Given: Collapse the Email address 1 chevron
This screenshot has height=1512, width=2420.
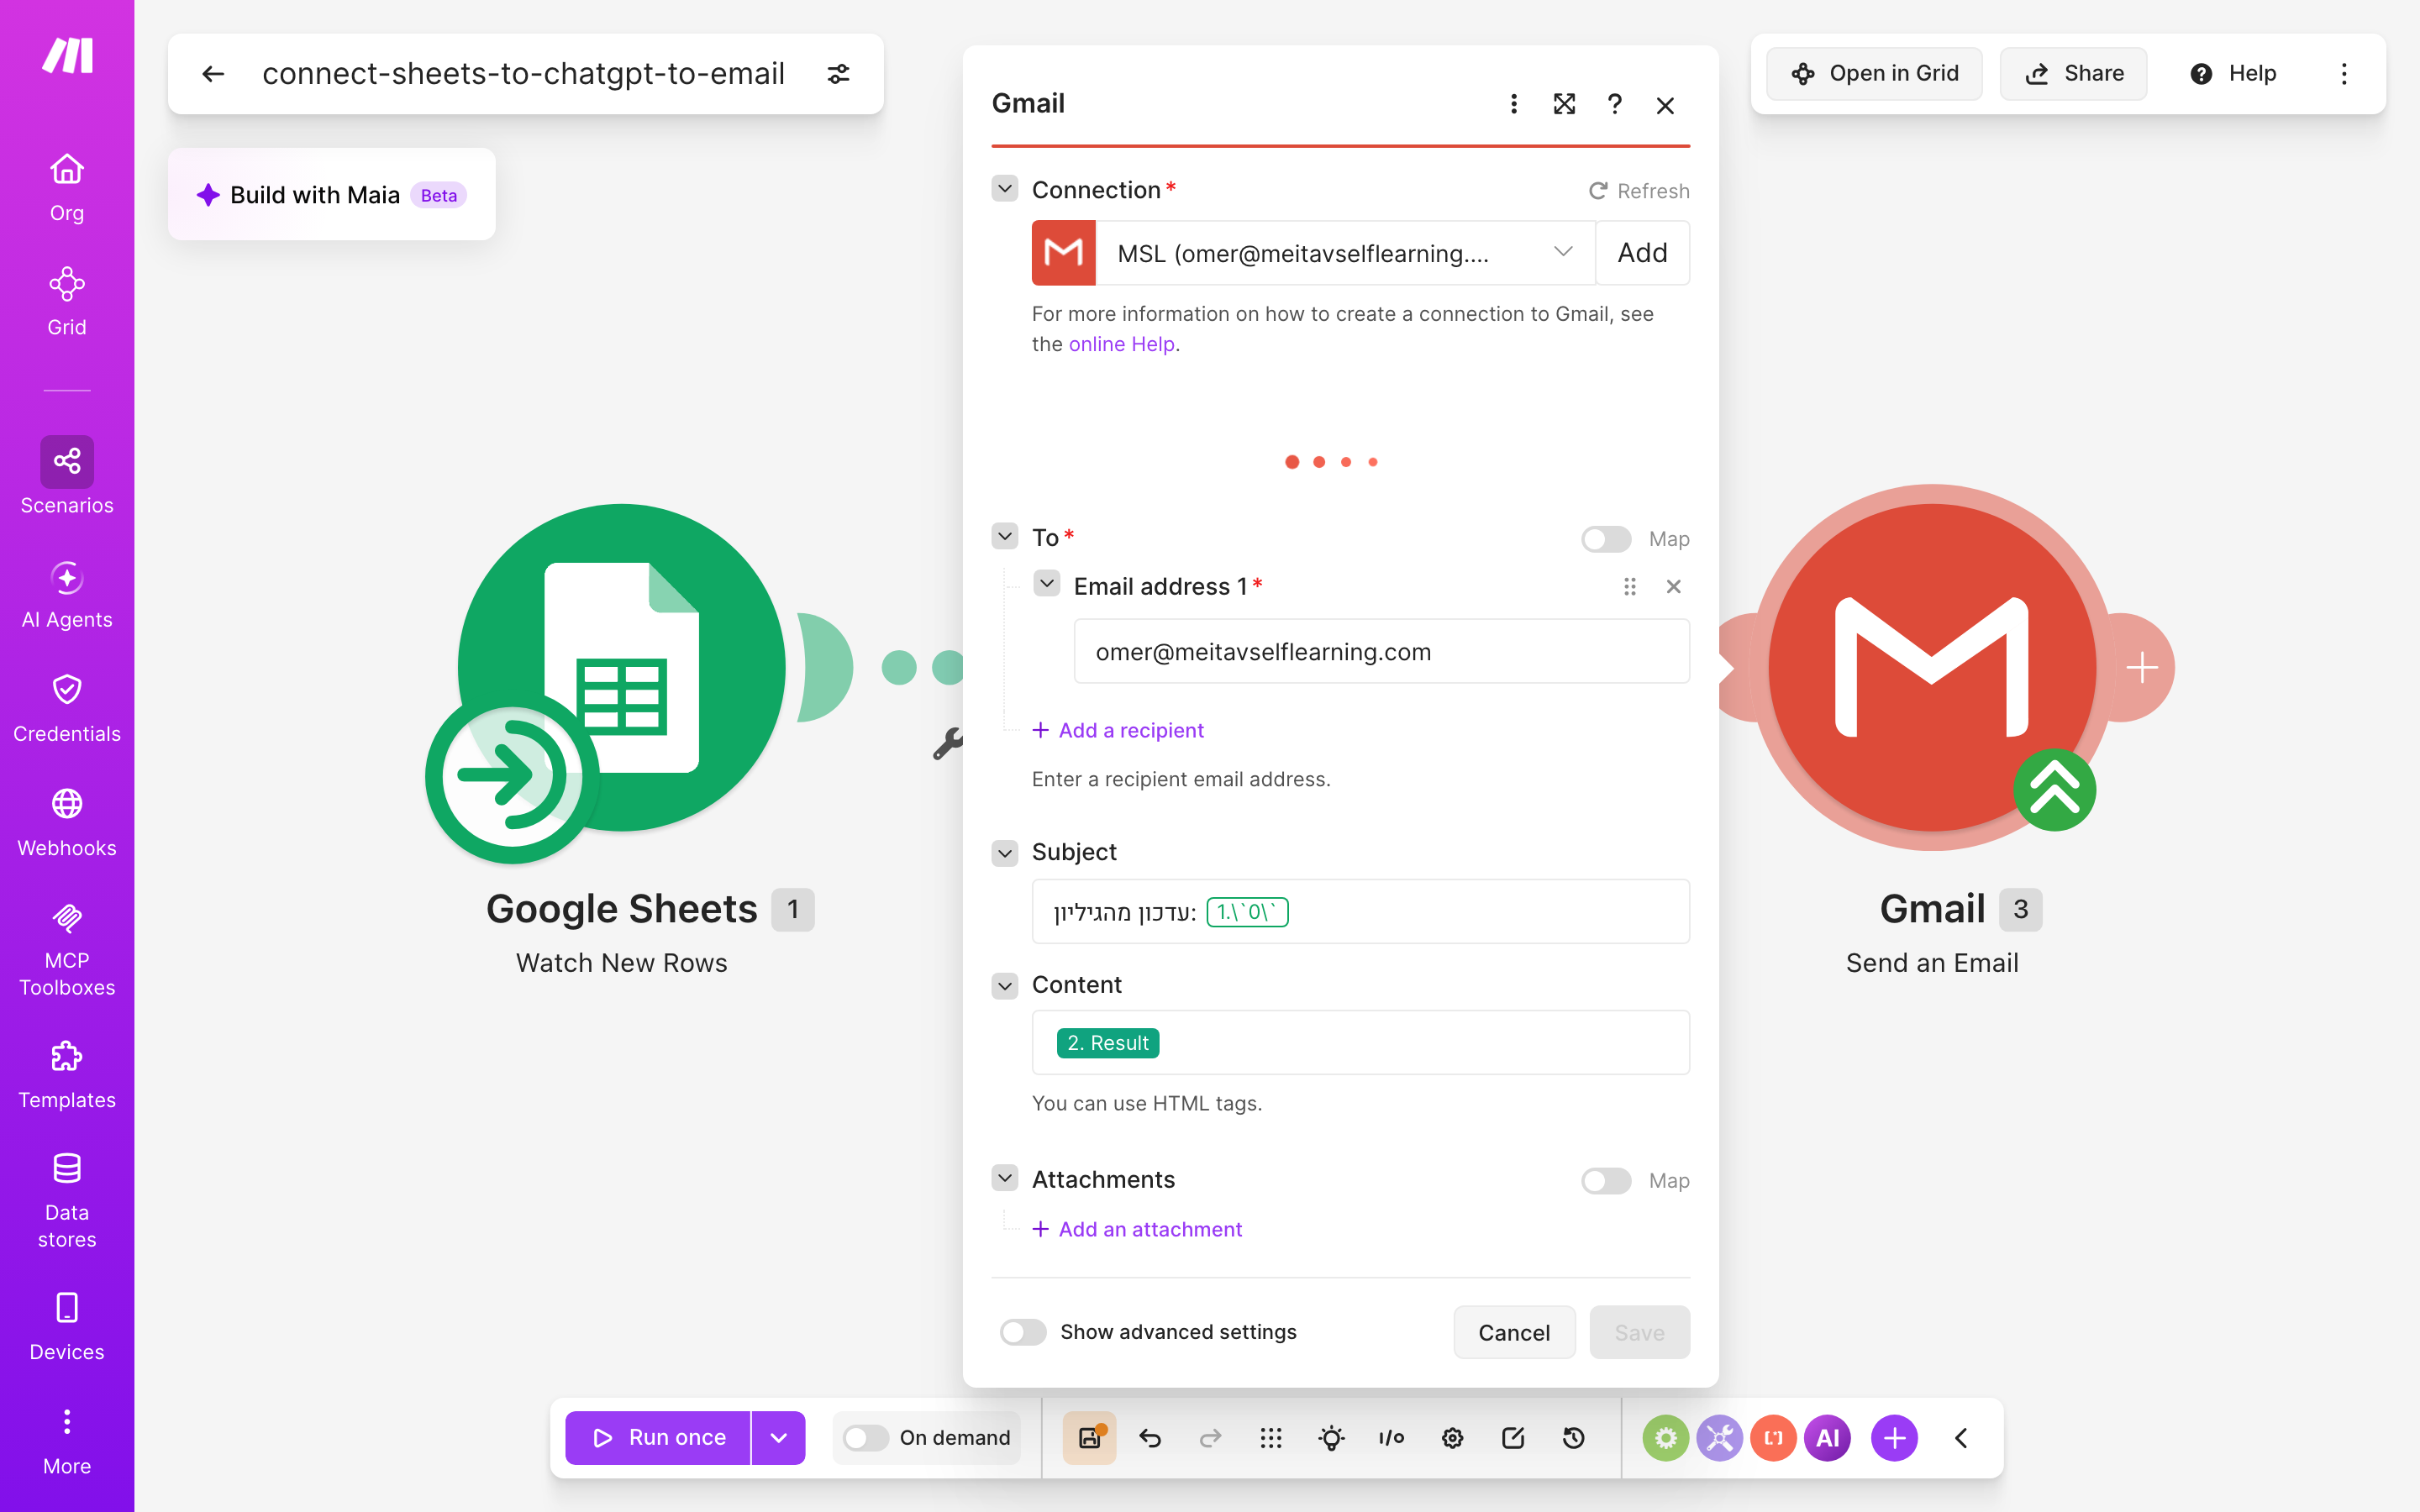Looking at the screenshot, I should 1047,585.
